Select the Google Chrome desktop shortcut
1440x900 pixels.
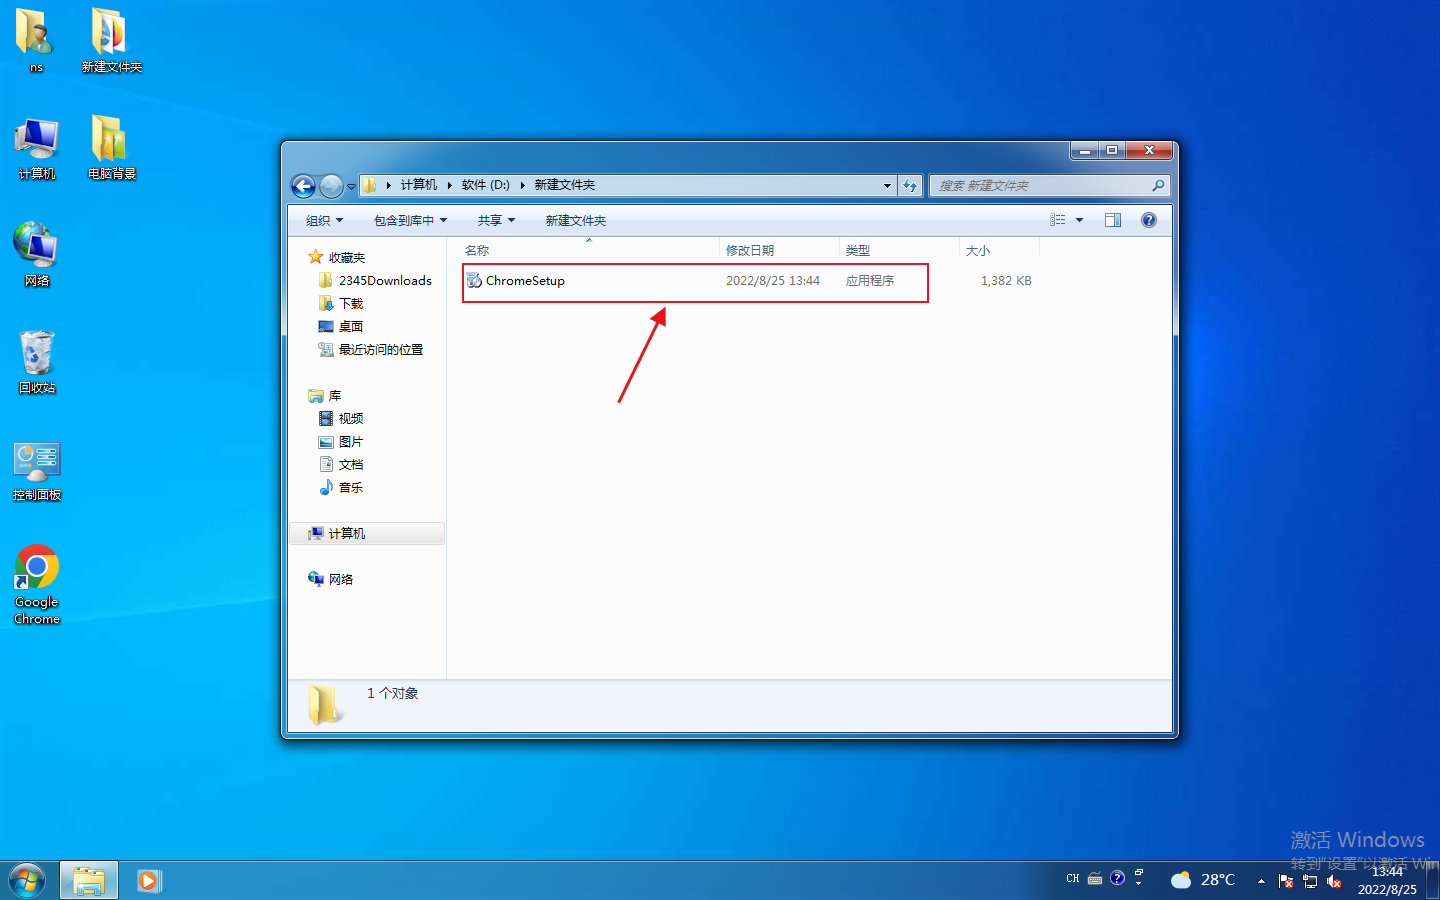click(36, 585)
